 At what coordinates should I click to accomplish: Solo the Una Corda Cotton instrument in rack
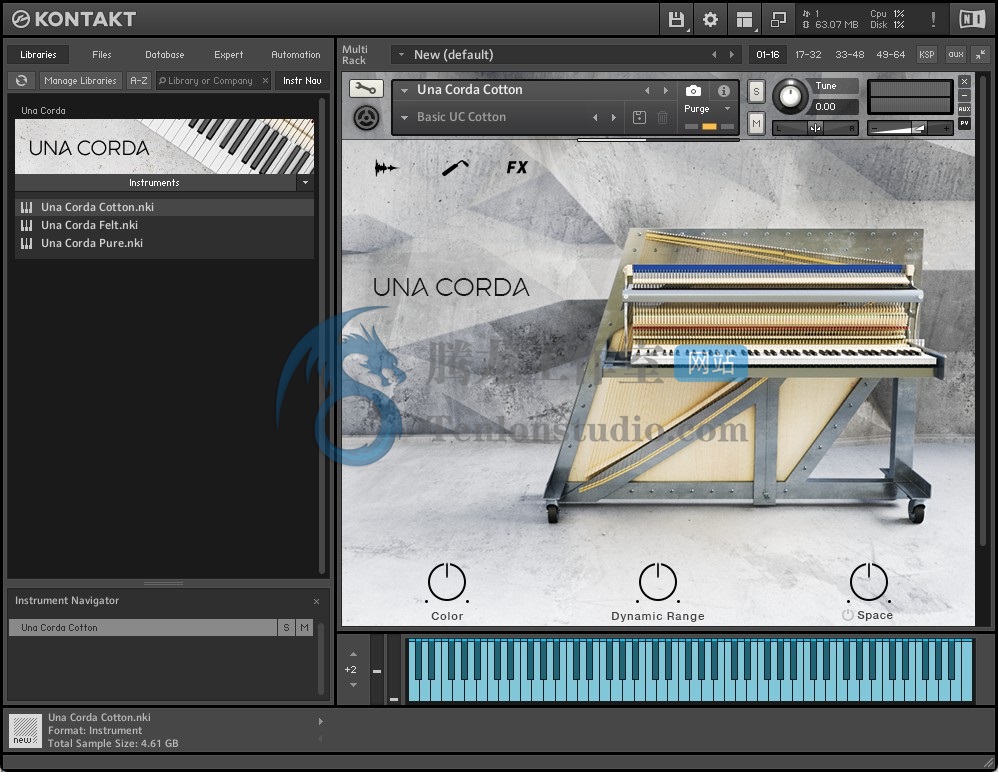coord(756,91)
